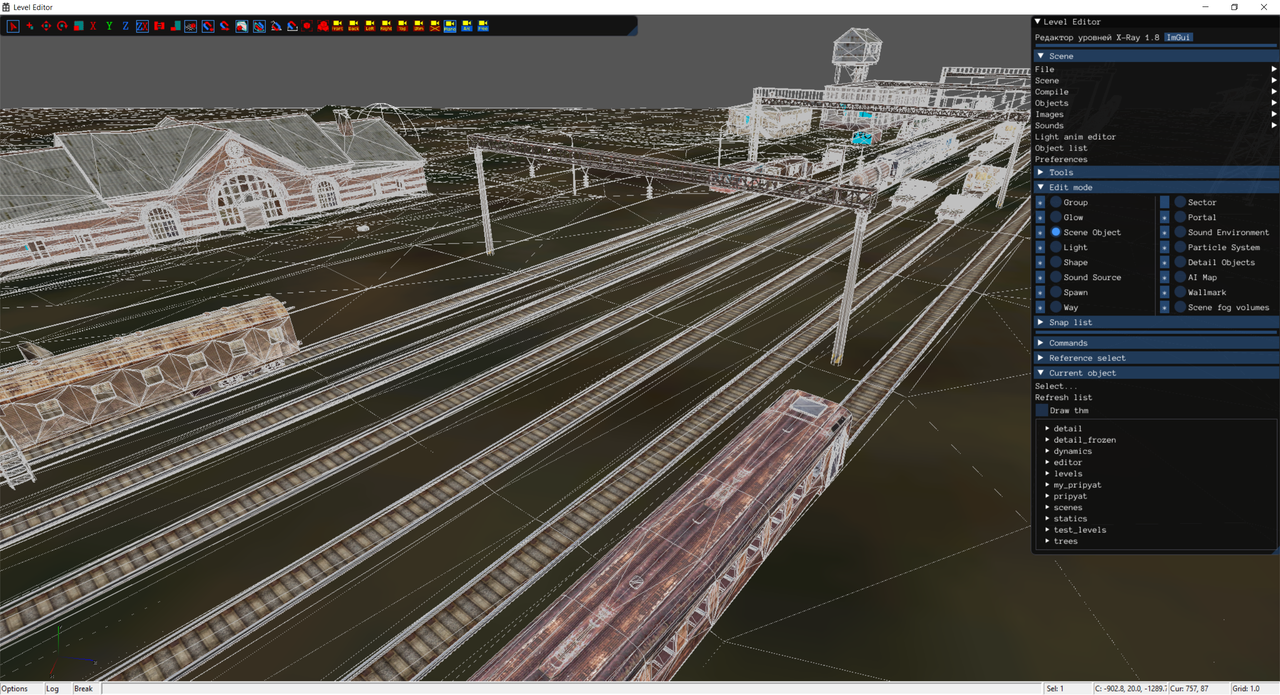Lock to red X axis
Screen dimensions: 1280x695
point(93,26)
